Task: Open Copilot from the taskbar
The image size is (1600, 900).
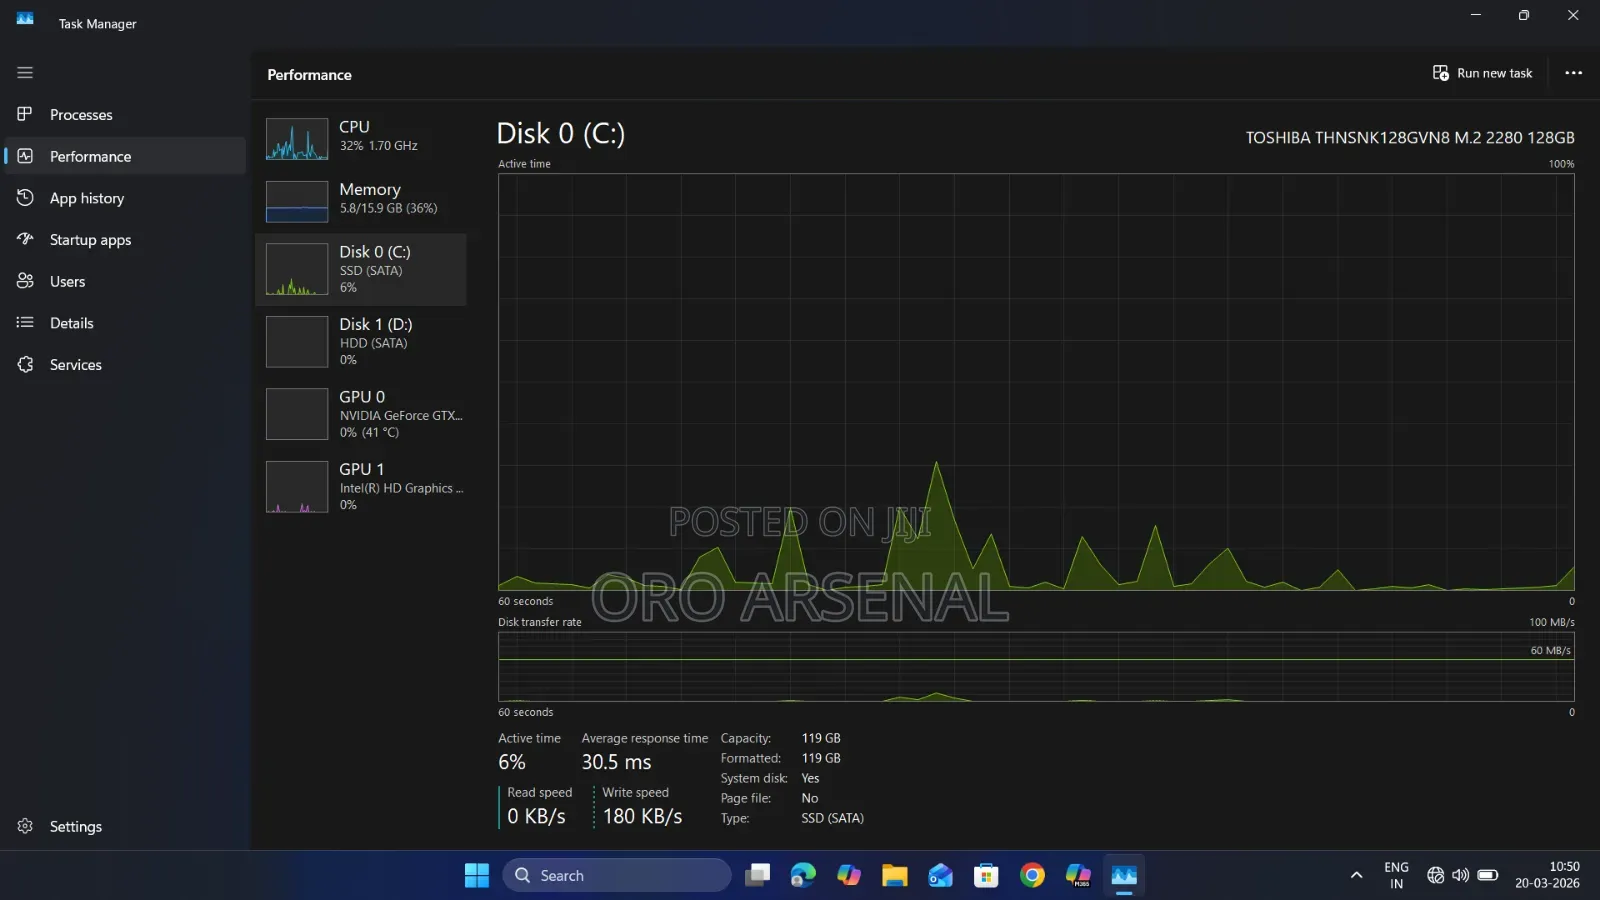Action: click(x=849, y=875)
